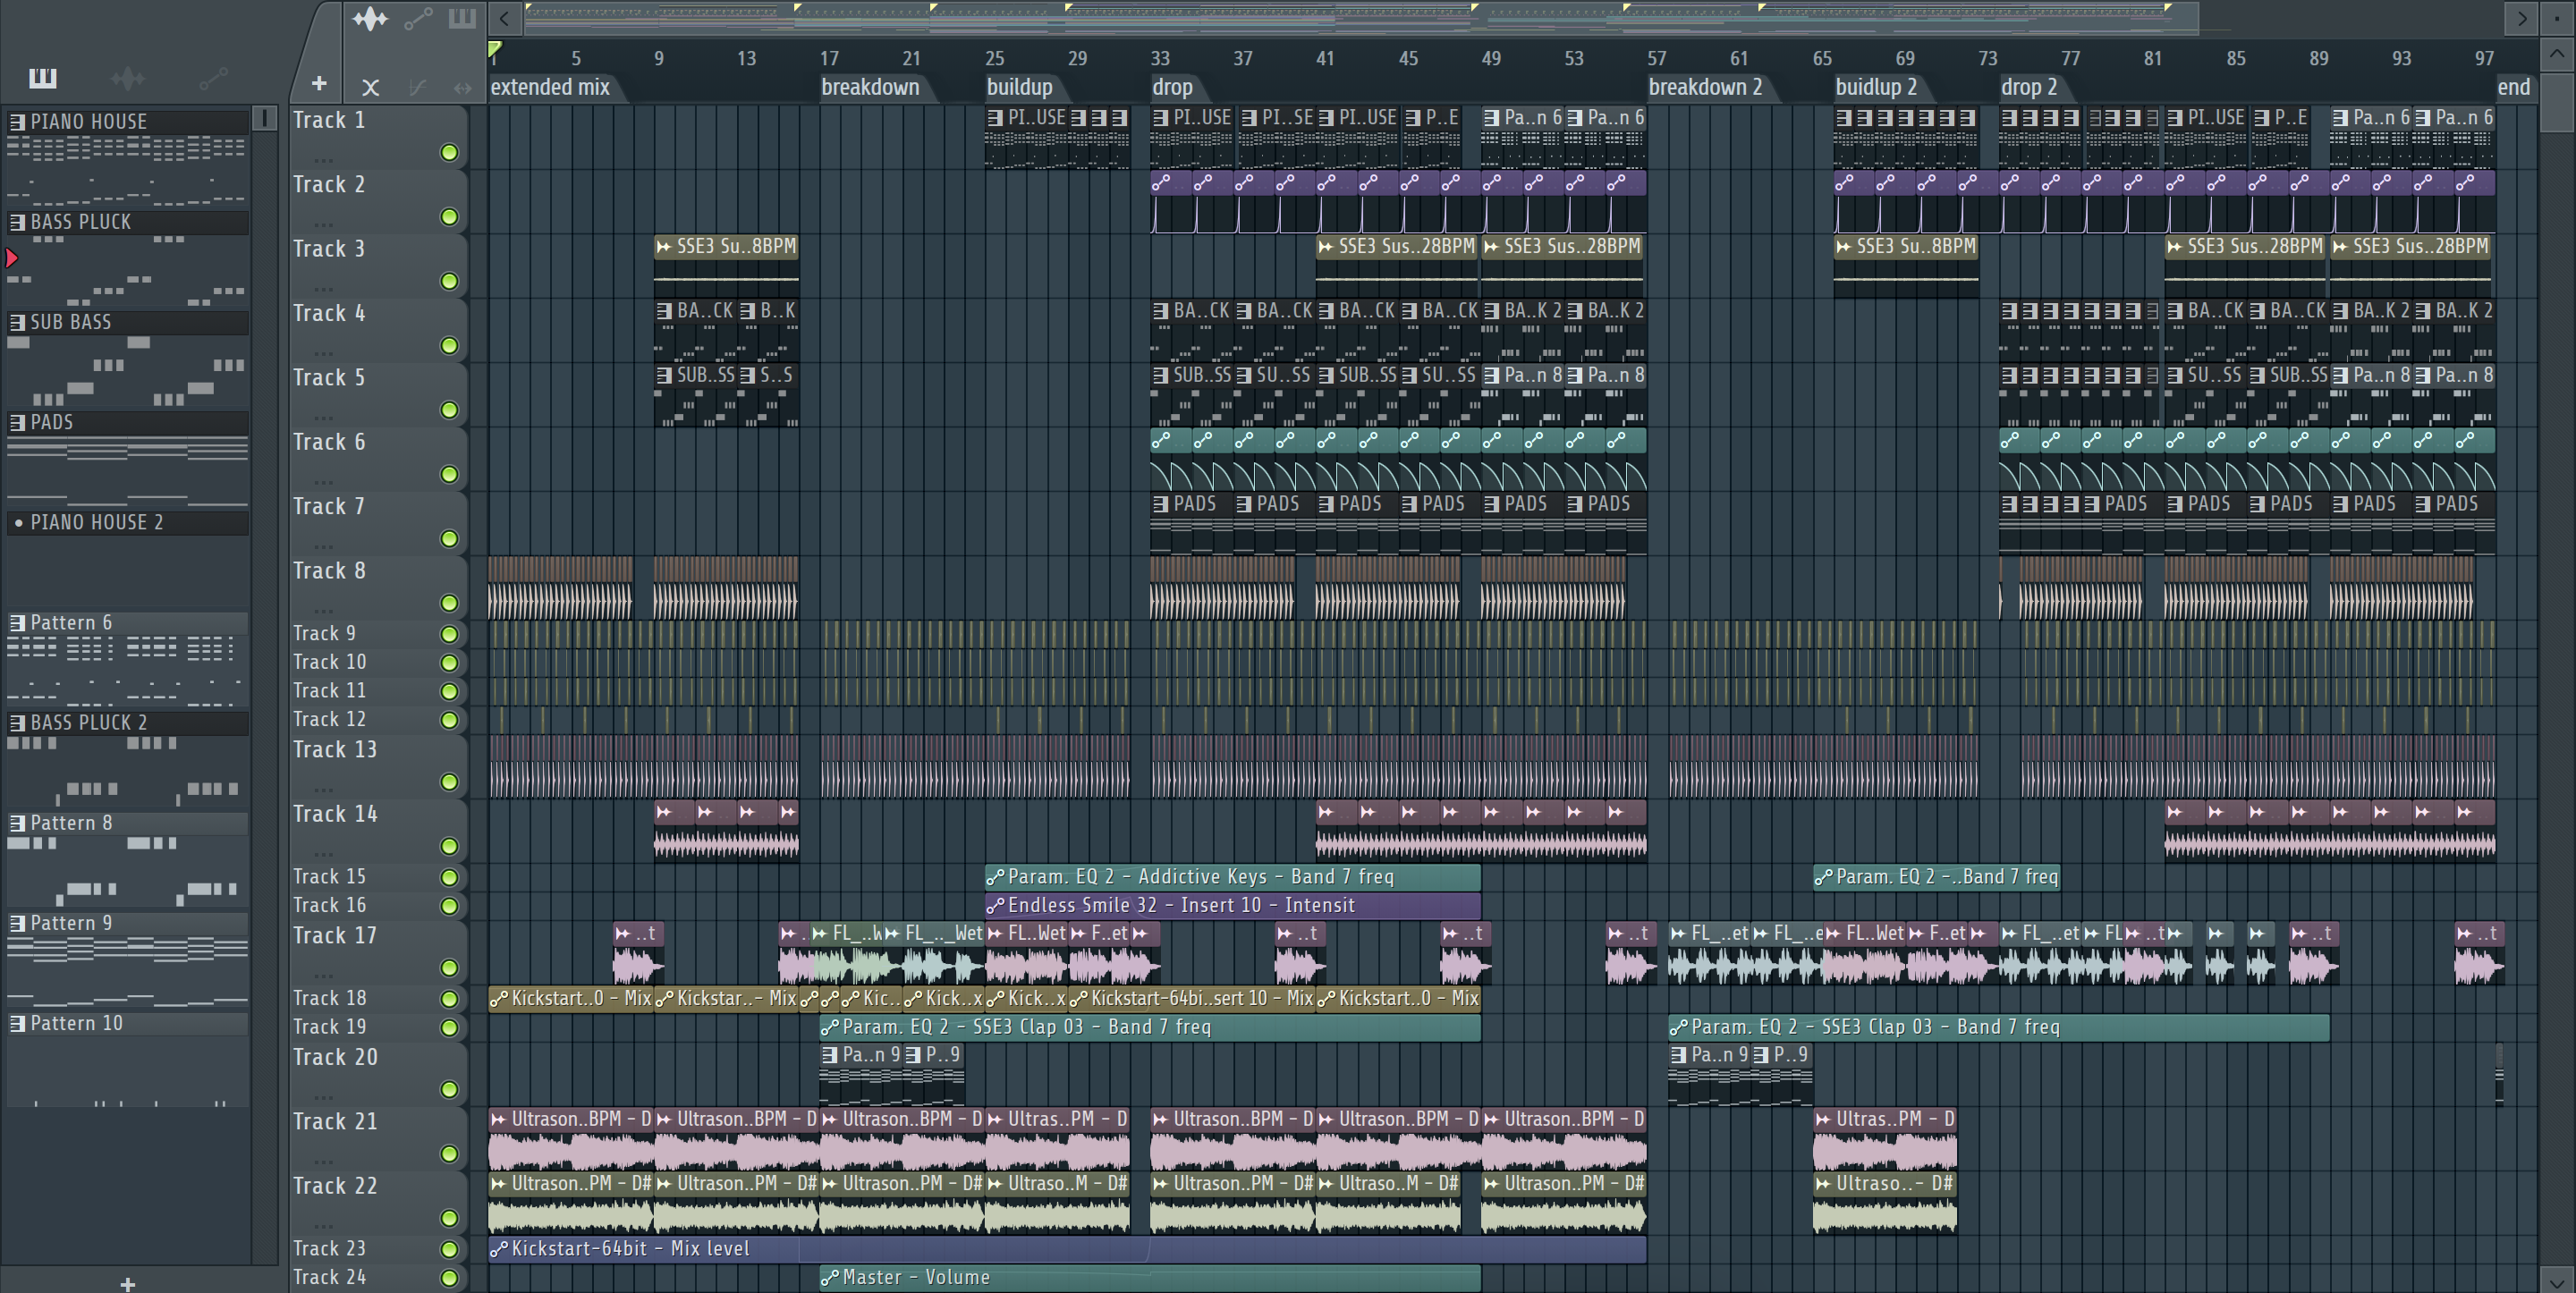Disable Track 21 via its green LED
Image resolution: width=2576 pixels, height=1293 pixels.
(x=449, y=1154)
